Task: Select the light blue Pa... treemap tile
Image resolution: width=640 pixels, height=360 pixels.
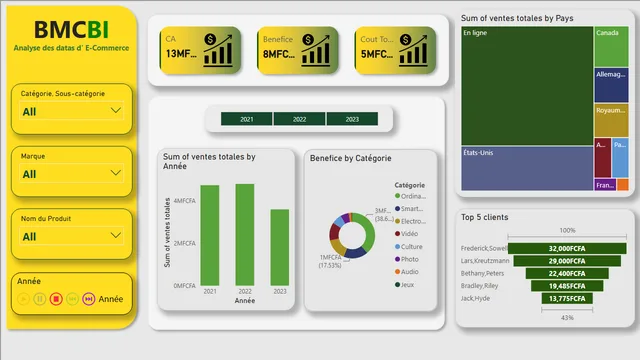Action: click(x=620, y=158)
